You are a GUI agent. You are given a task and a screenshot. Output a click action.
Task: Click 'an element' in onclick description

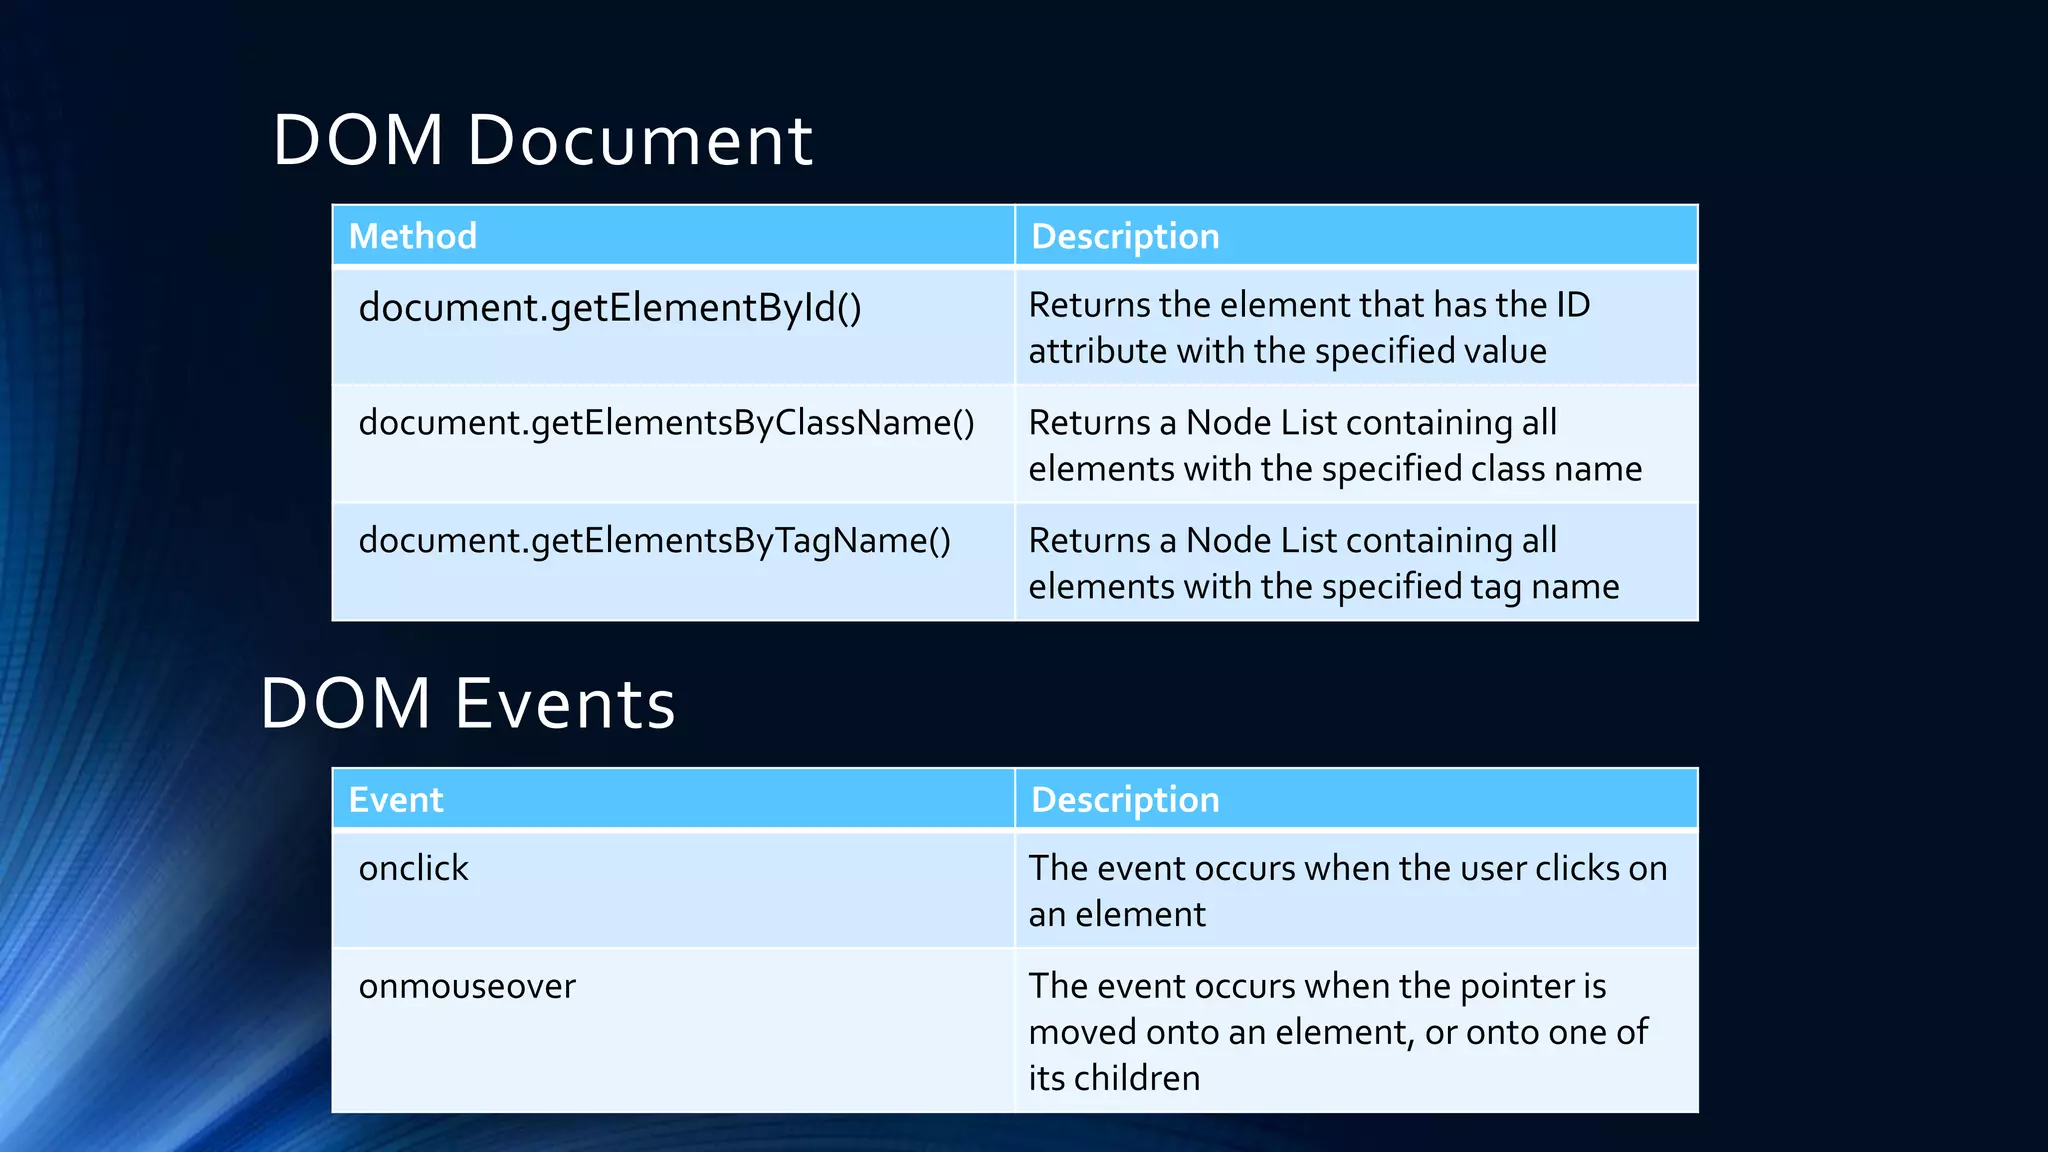[x=1117, y=914]
